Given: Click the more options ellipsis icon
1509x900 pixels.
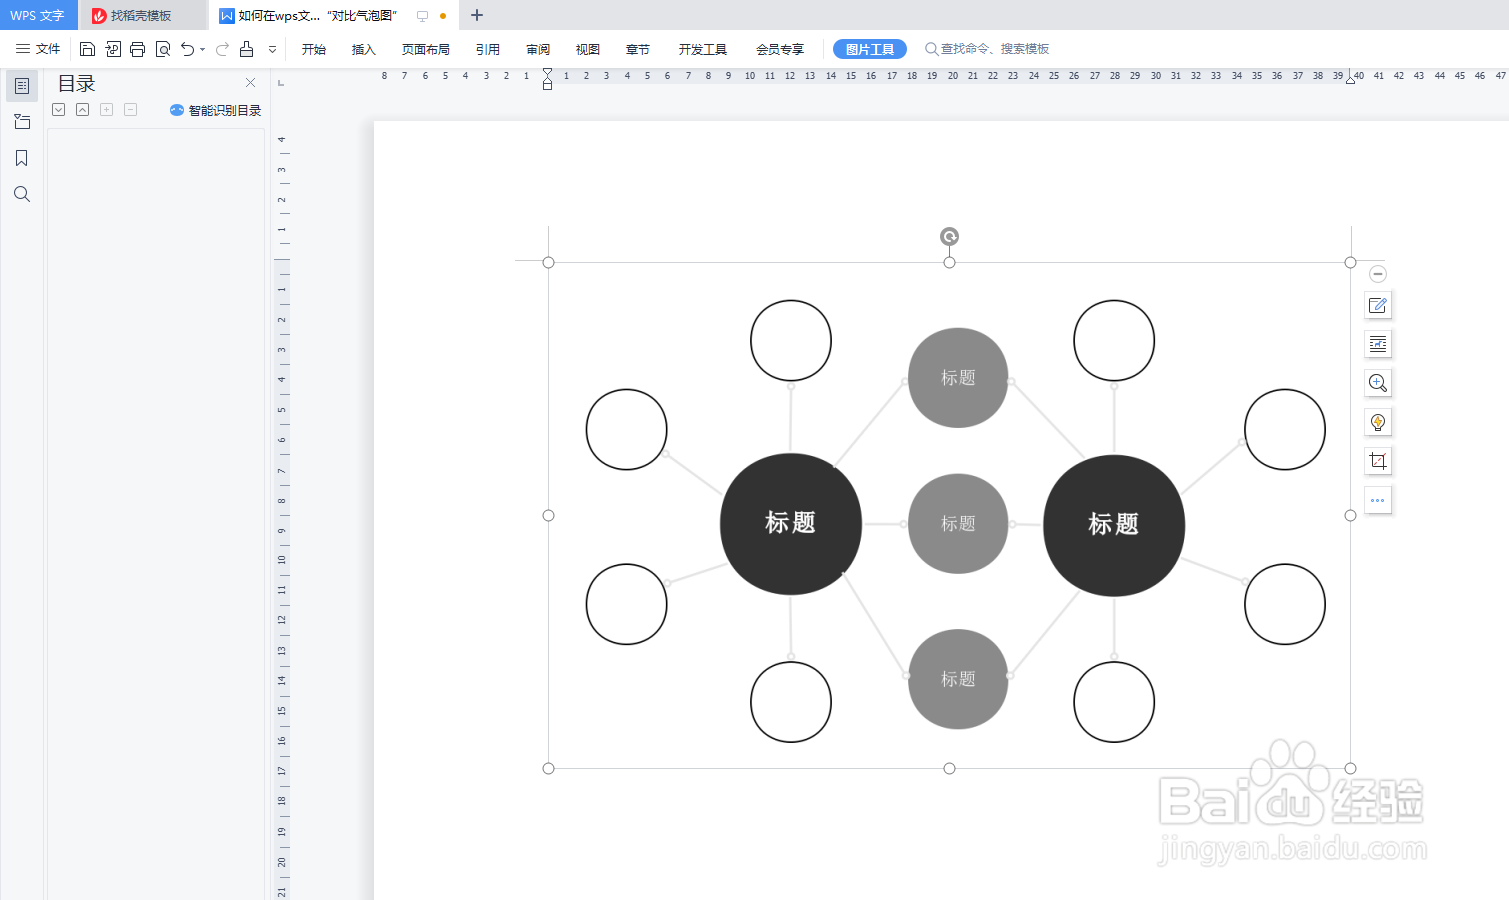Looking at the screenshot, I should pos(1378,500).
